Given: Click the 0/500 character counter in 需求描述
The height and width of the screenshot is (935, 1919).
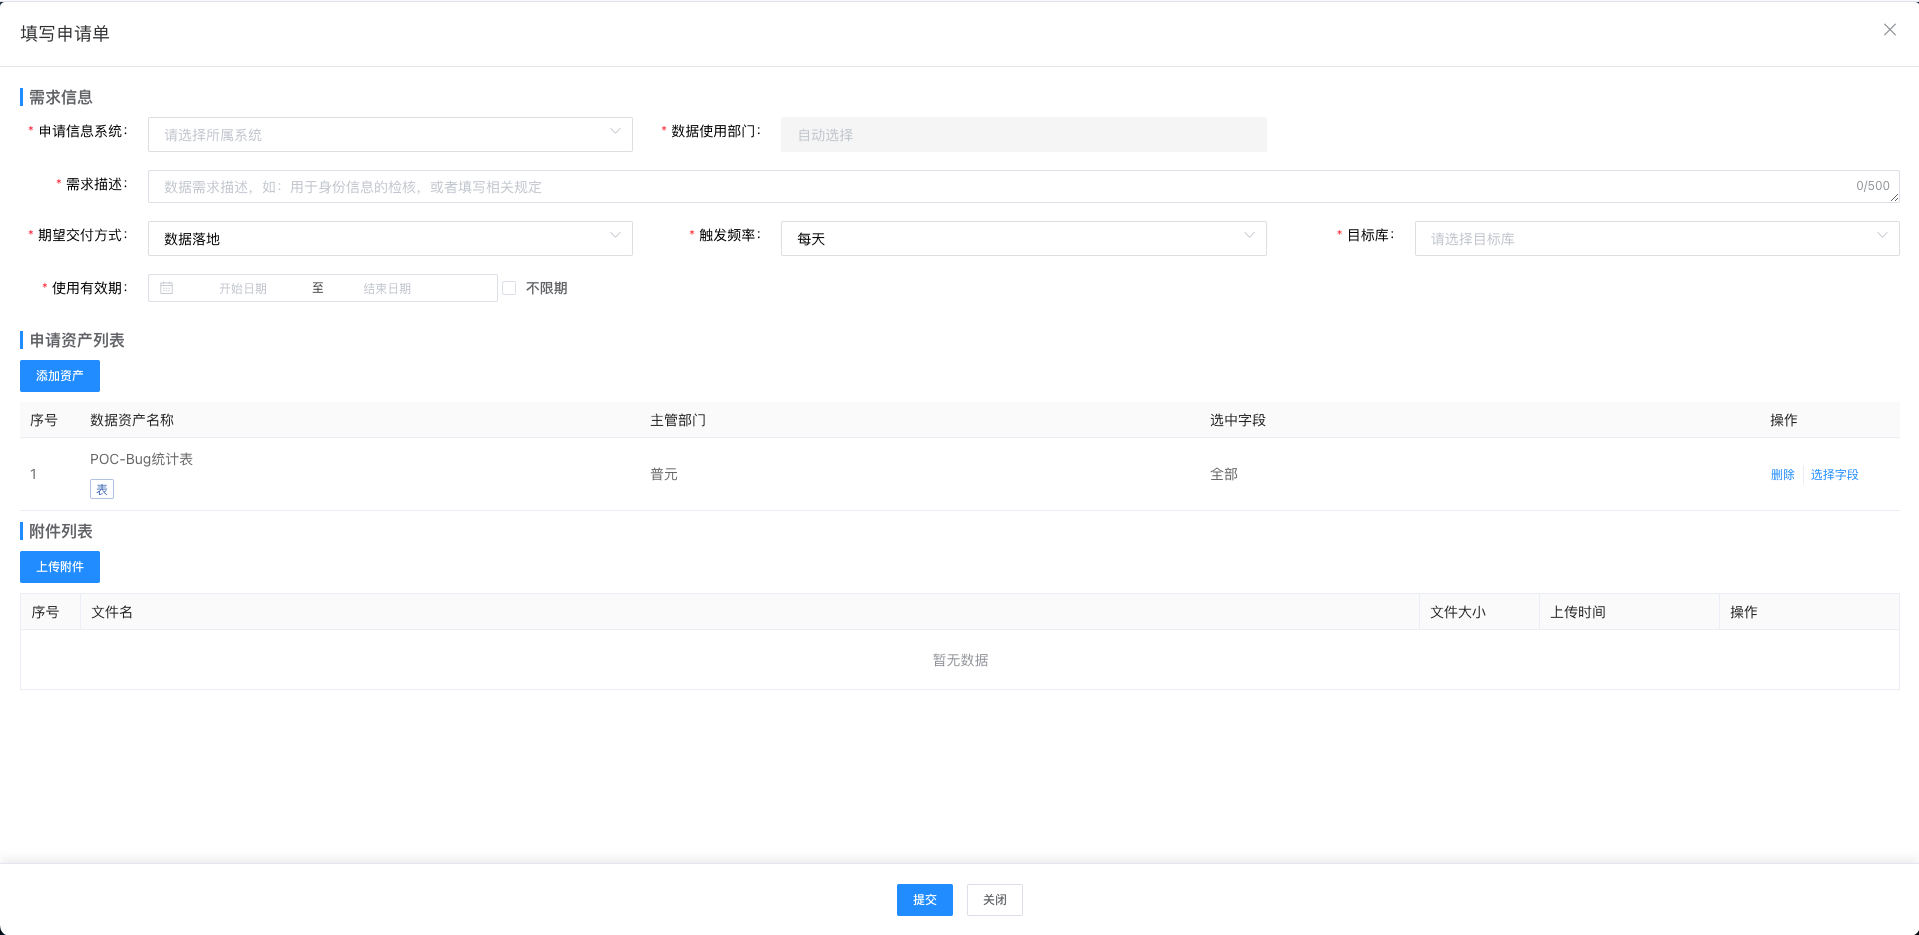Looking at the screenshot, I should (x=1871, y=185).
